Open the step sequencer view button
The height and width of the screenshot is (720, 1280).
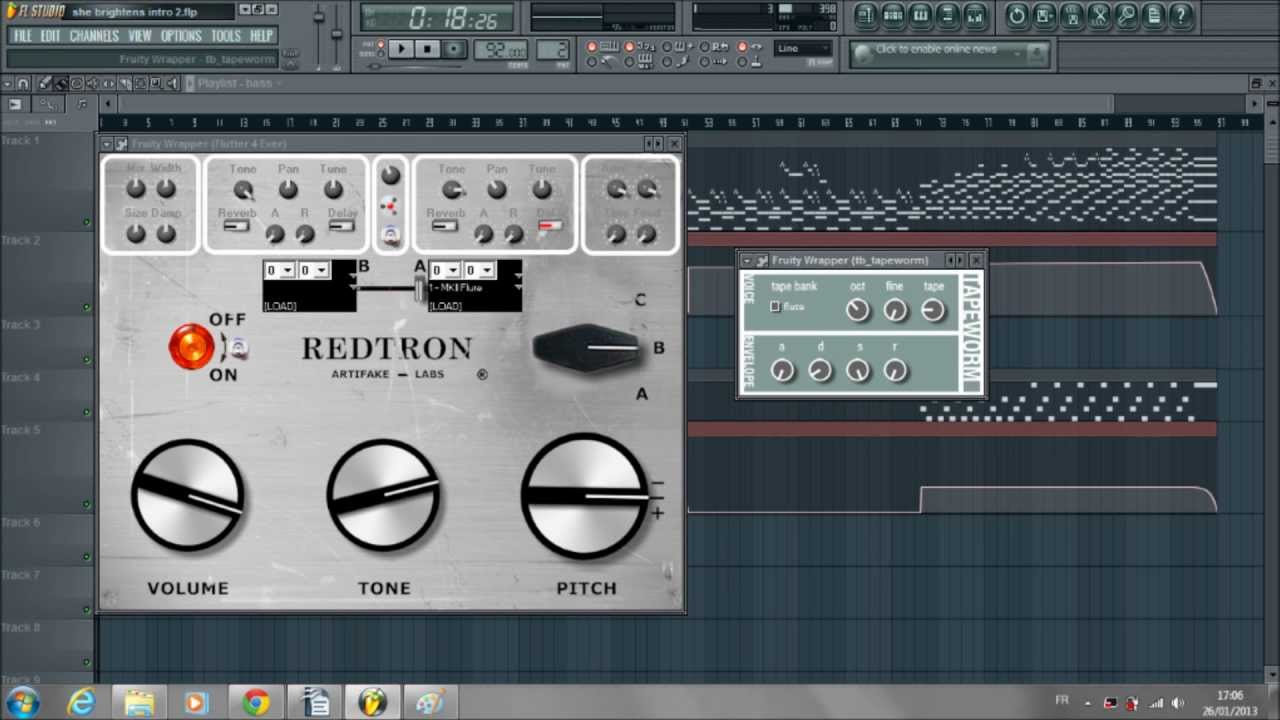(893, 15)
